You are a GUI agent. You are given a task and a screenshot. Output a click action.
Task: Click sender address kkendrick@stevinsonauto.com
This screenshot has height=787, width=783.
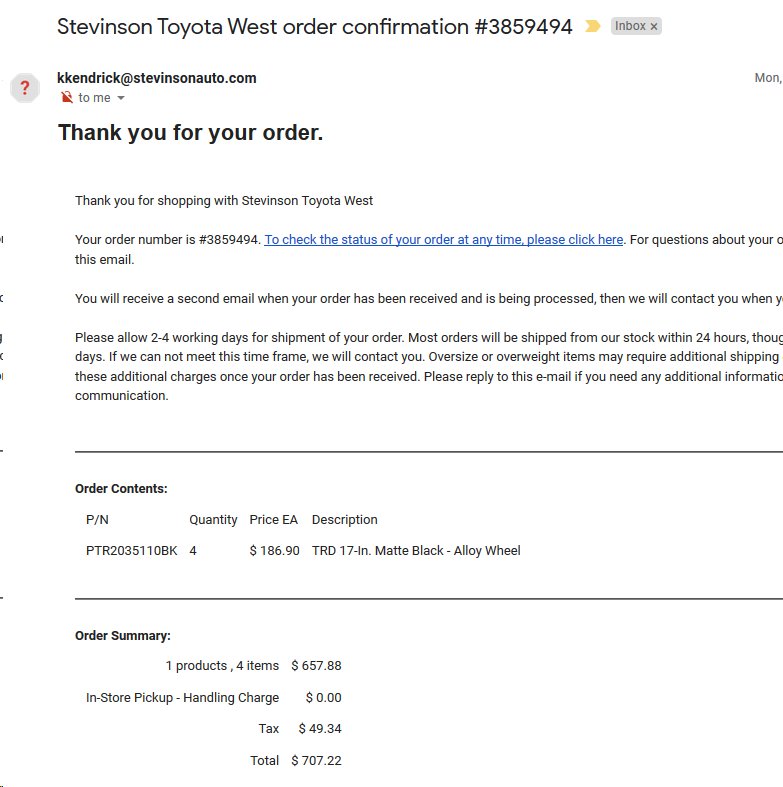click(157, 78)
